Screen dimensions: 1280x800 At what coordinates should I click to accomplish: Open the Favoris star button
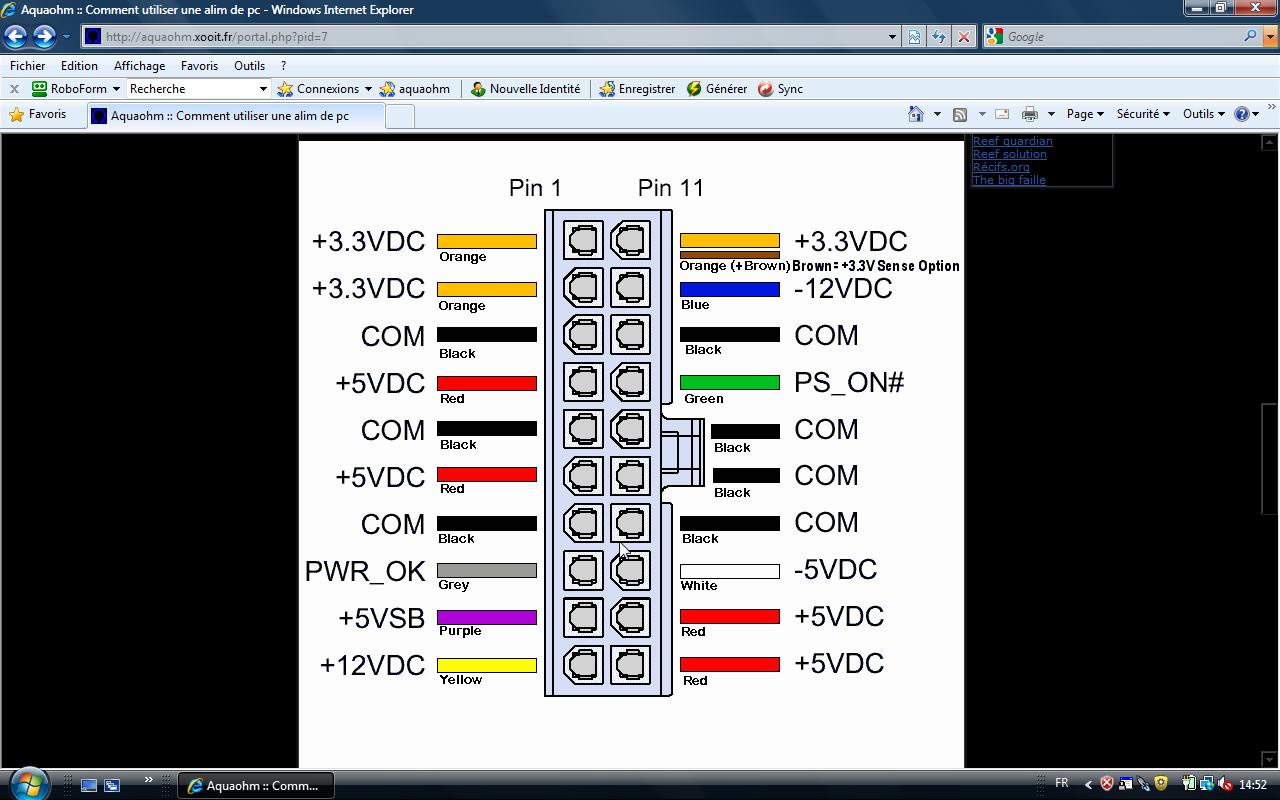(38, 115)
